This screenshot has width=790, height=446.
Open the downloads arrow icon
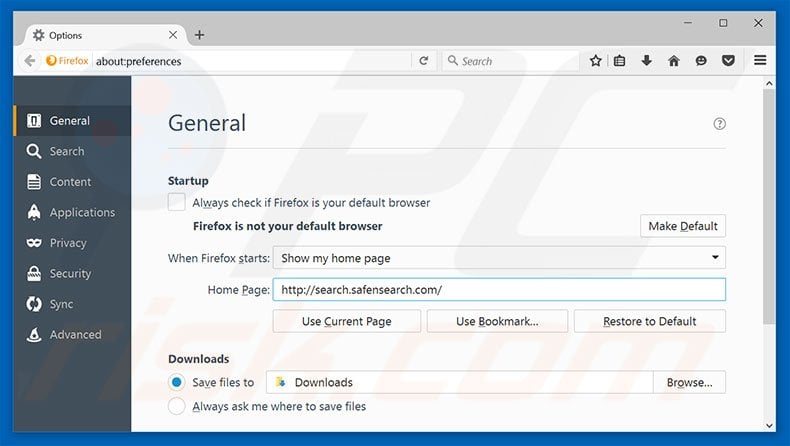click(646, 61)
